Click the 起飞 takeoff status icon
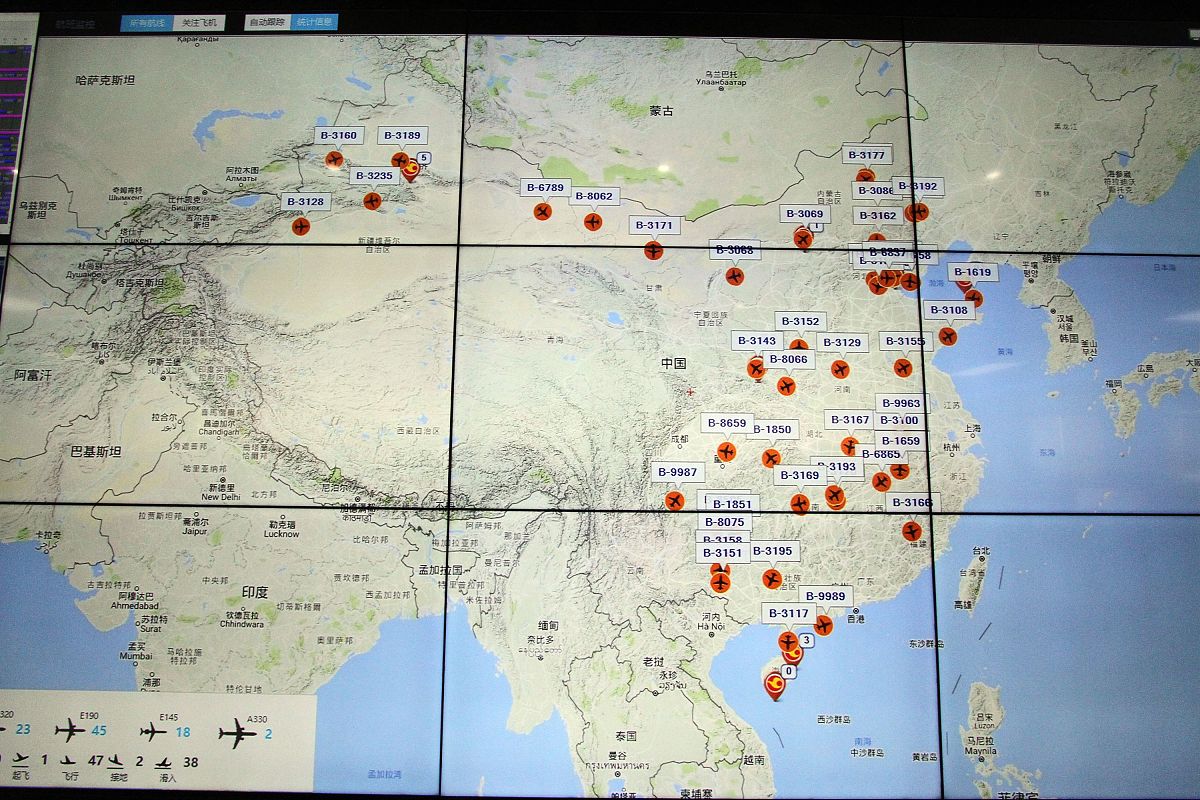Screen dimensions: 1200x800 point(19,763)
